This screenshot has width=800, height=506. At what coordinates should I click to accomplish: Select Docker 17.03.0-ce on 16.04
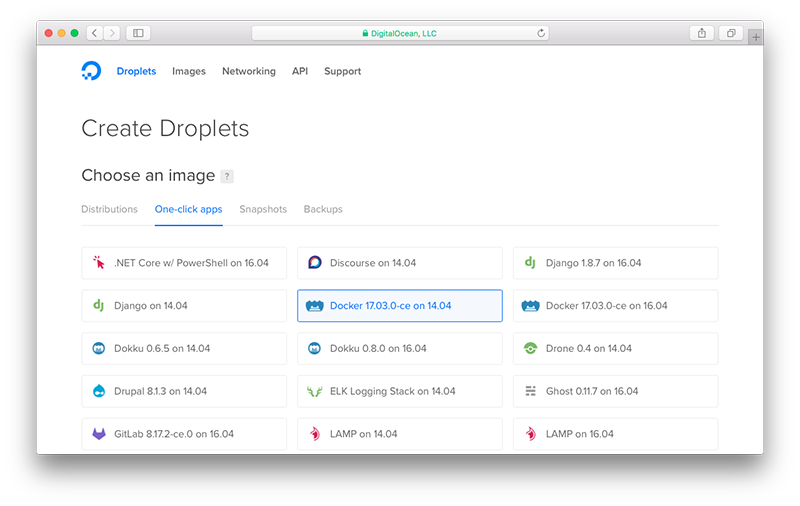coord(616,306)
